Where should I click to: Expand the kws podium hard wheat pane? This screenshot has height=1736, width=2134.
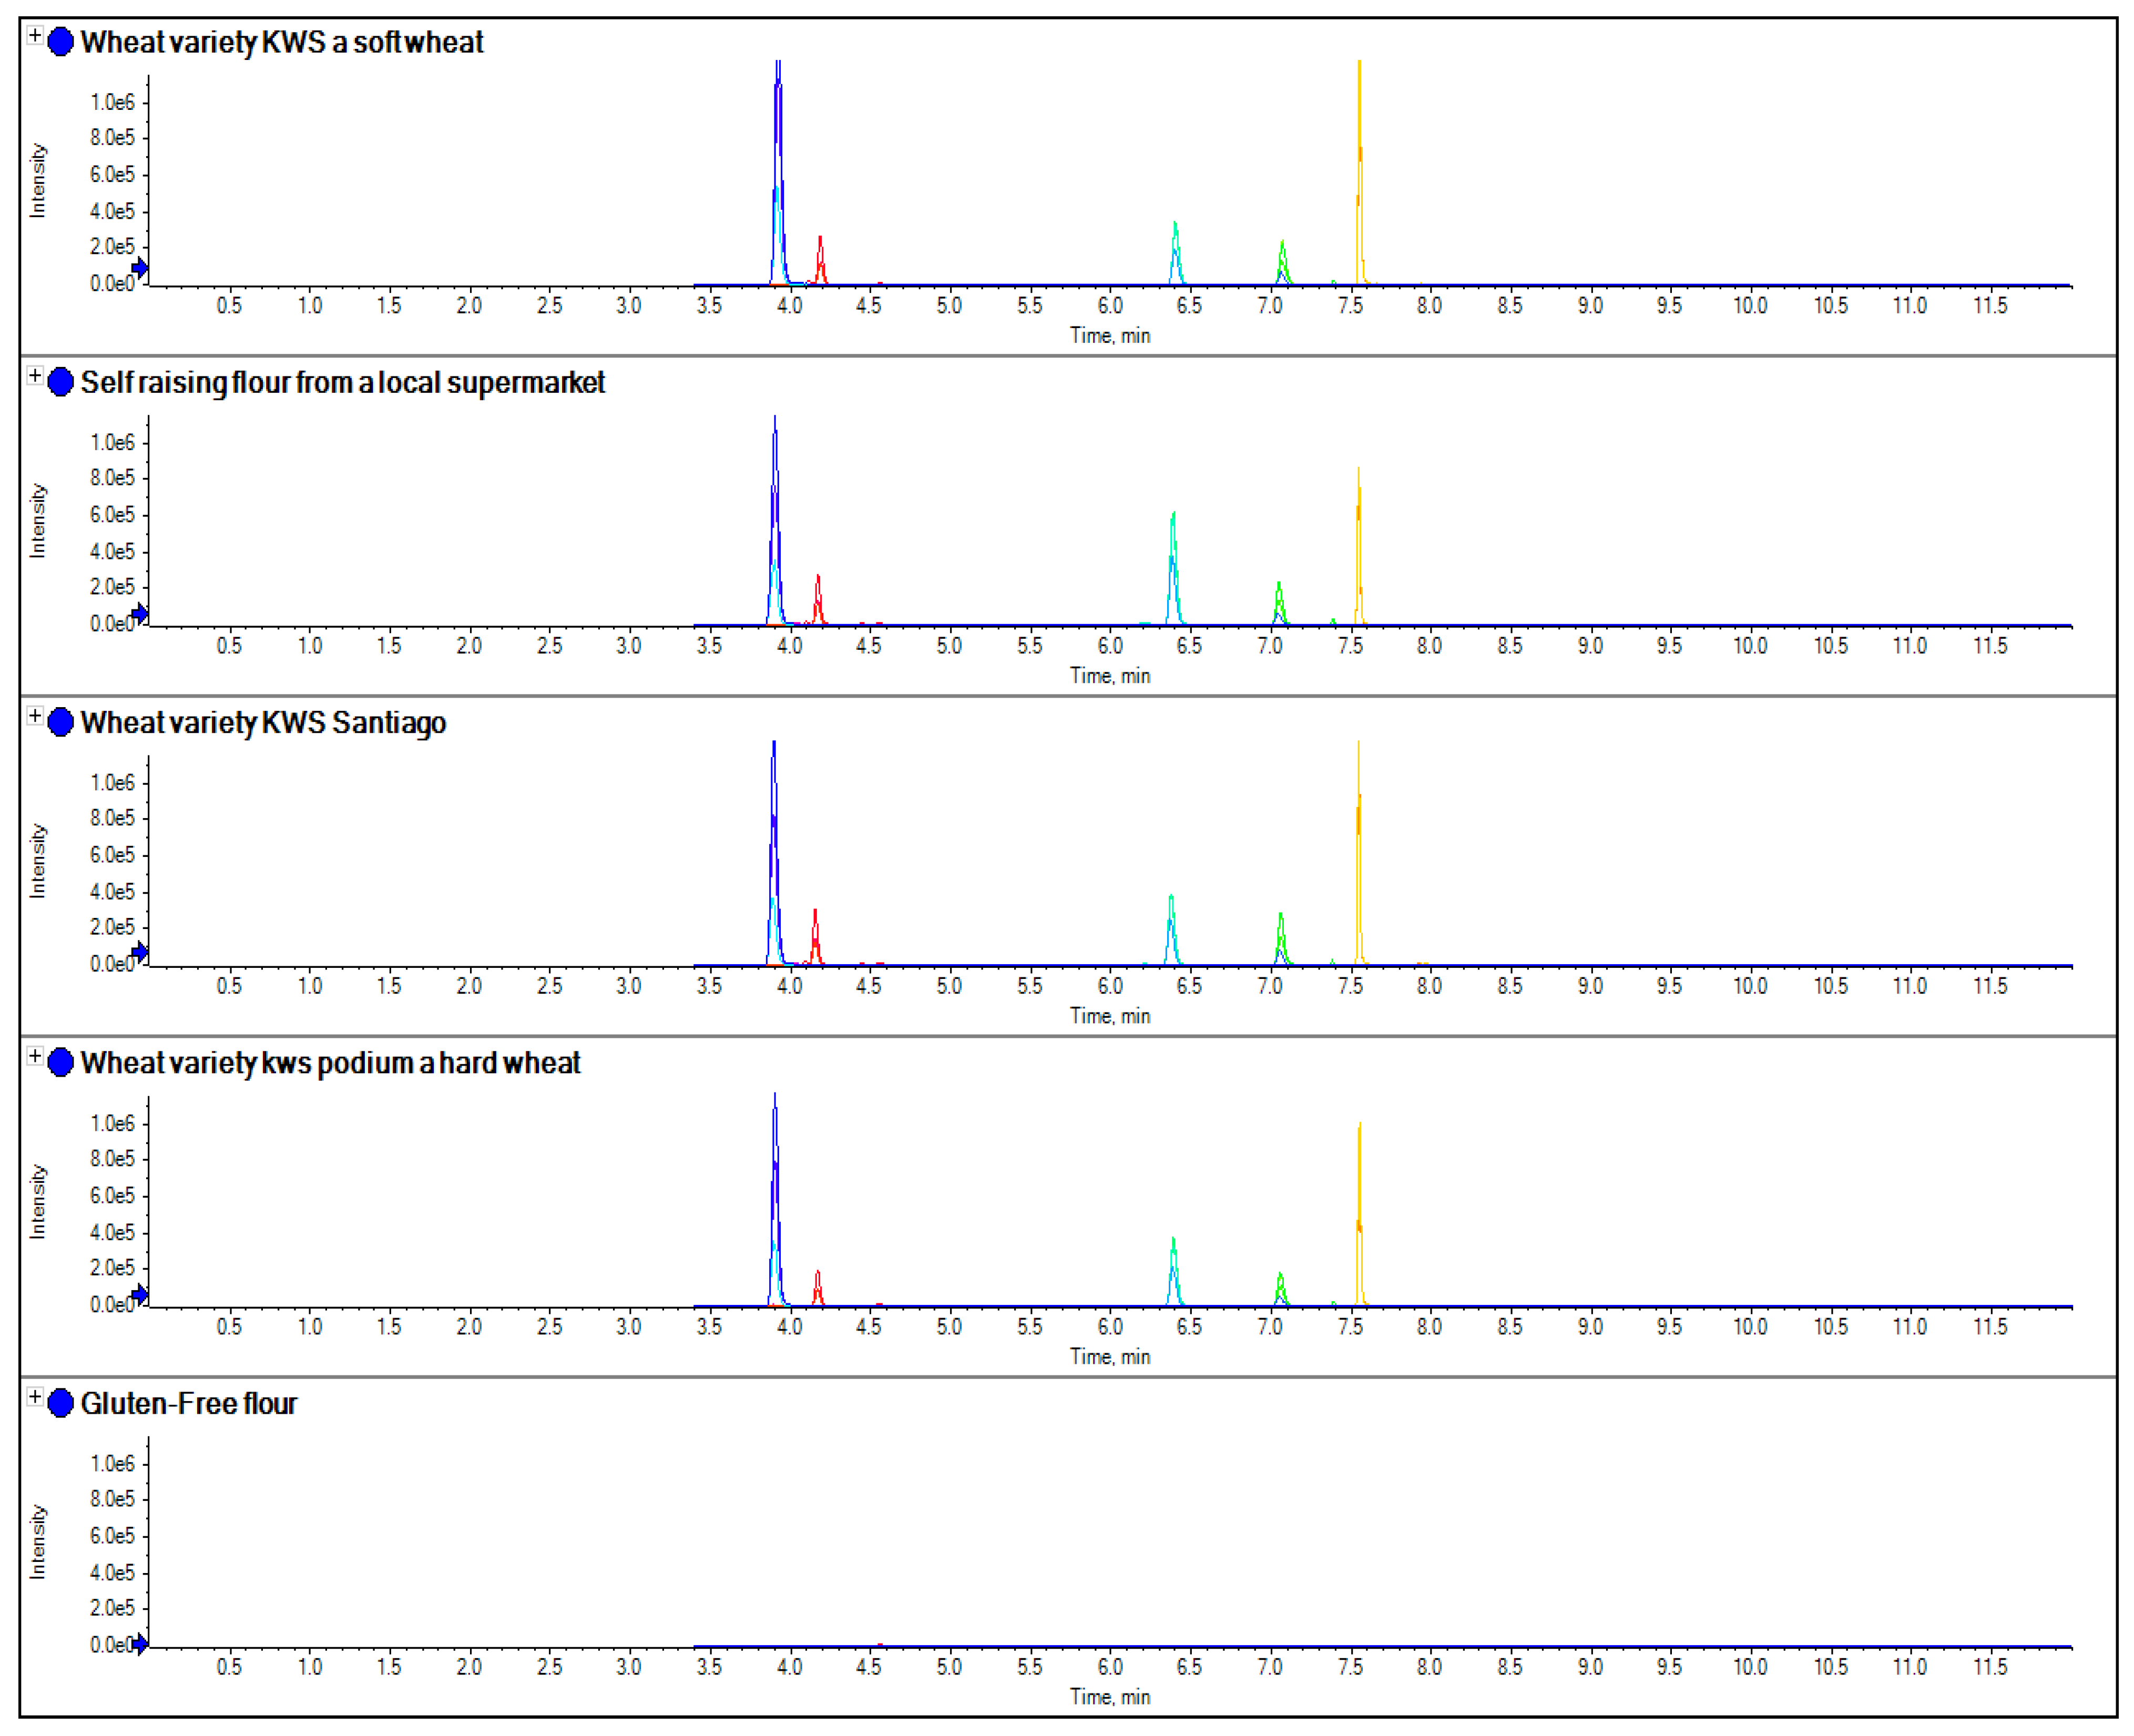[34, 1057]
